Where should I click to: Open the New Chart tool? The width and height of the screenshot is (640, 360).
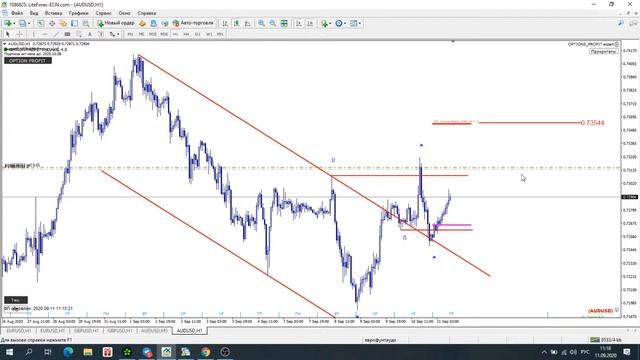[7, 23]
